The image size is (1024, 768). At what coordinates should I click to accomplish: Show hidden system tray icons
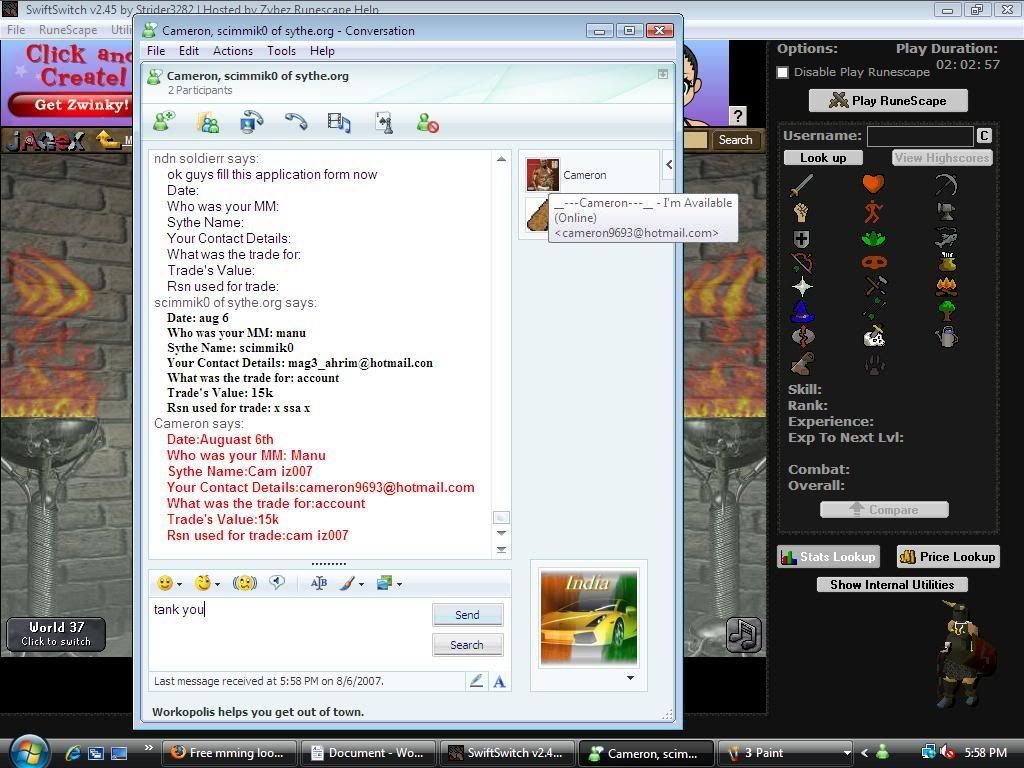[865, 753]
